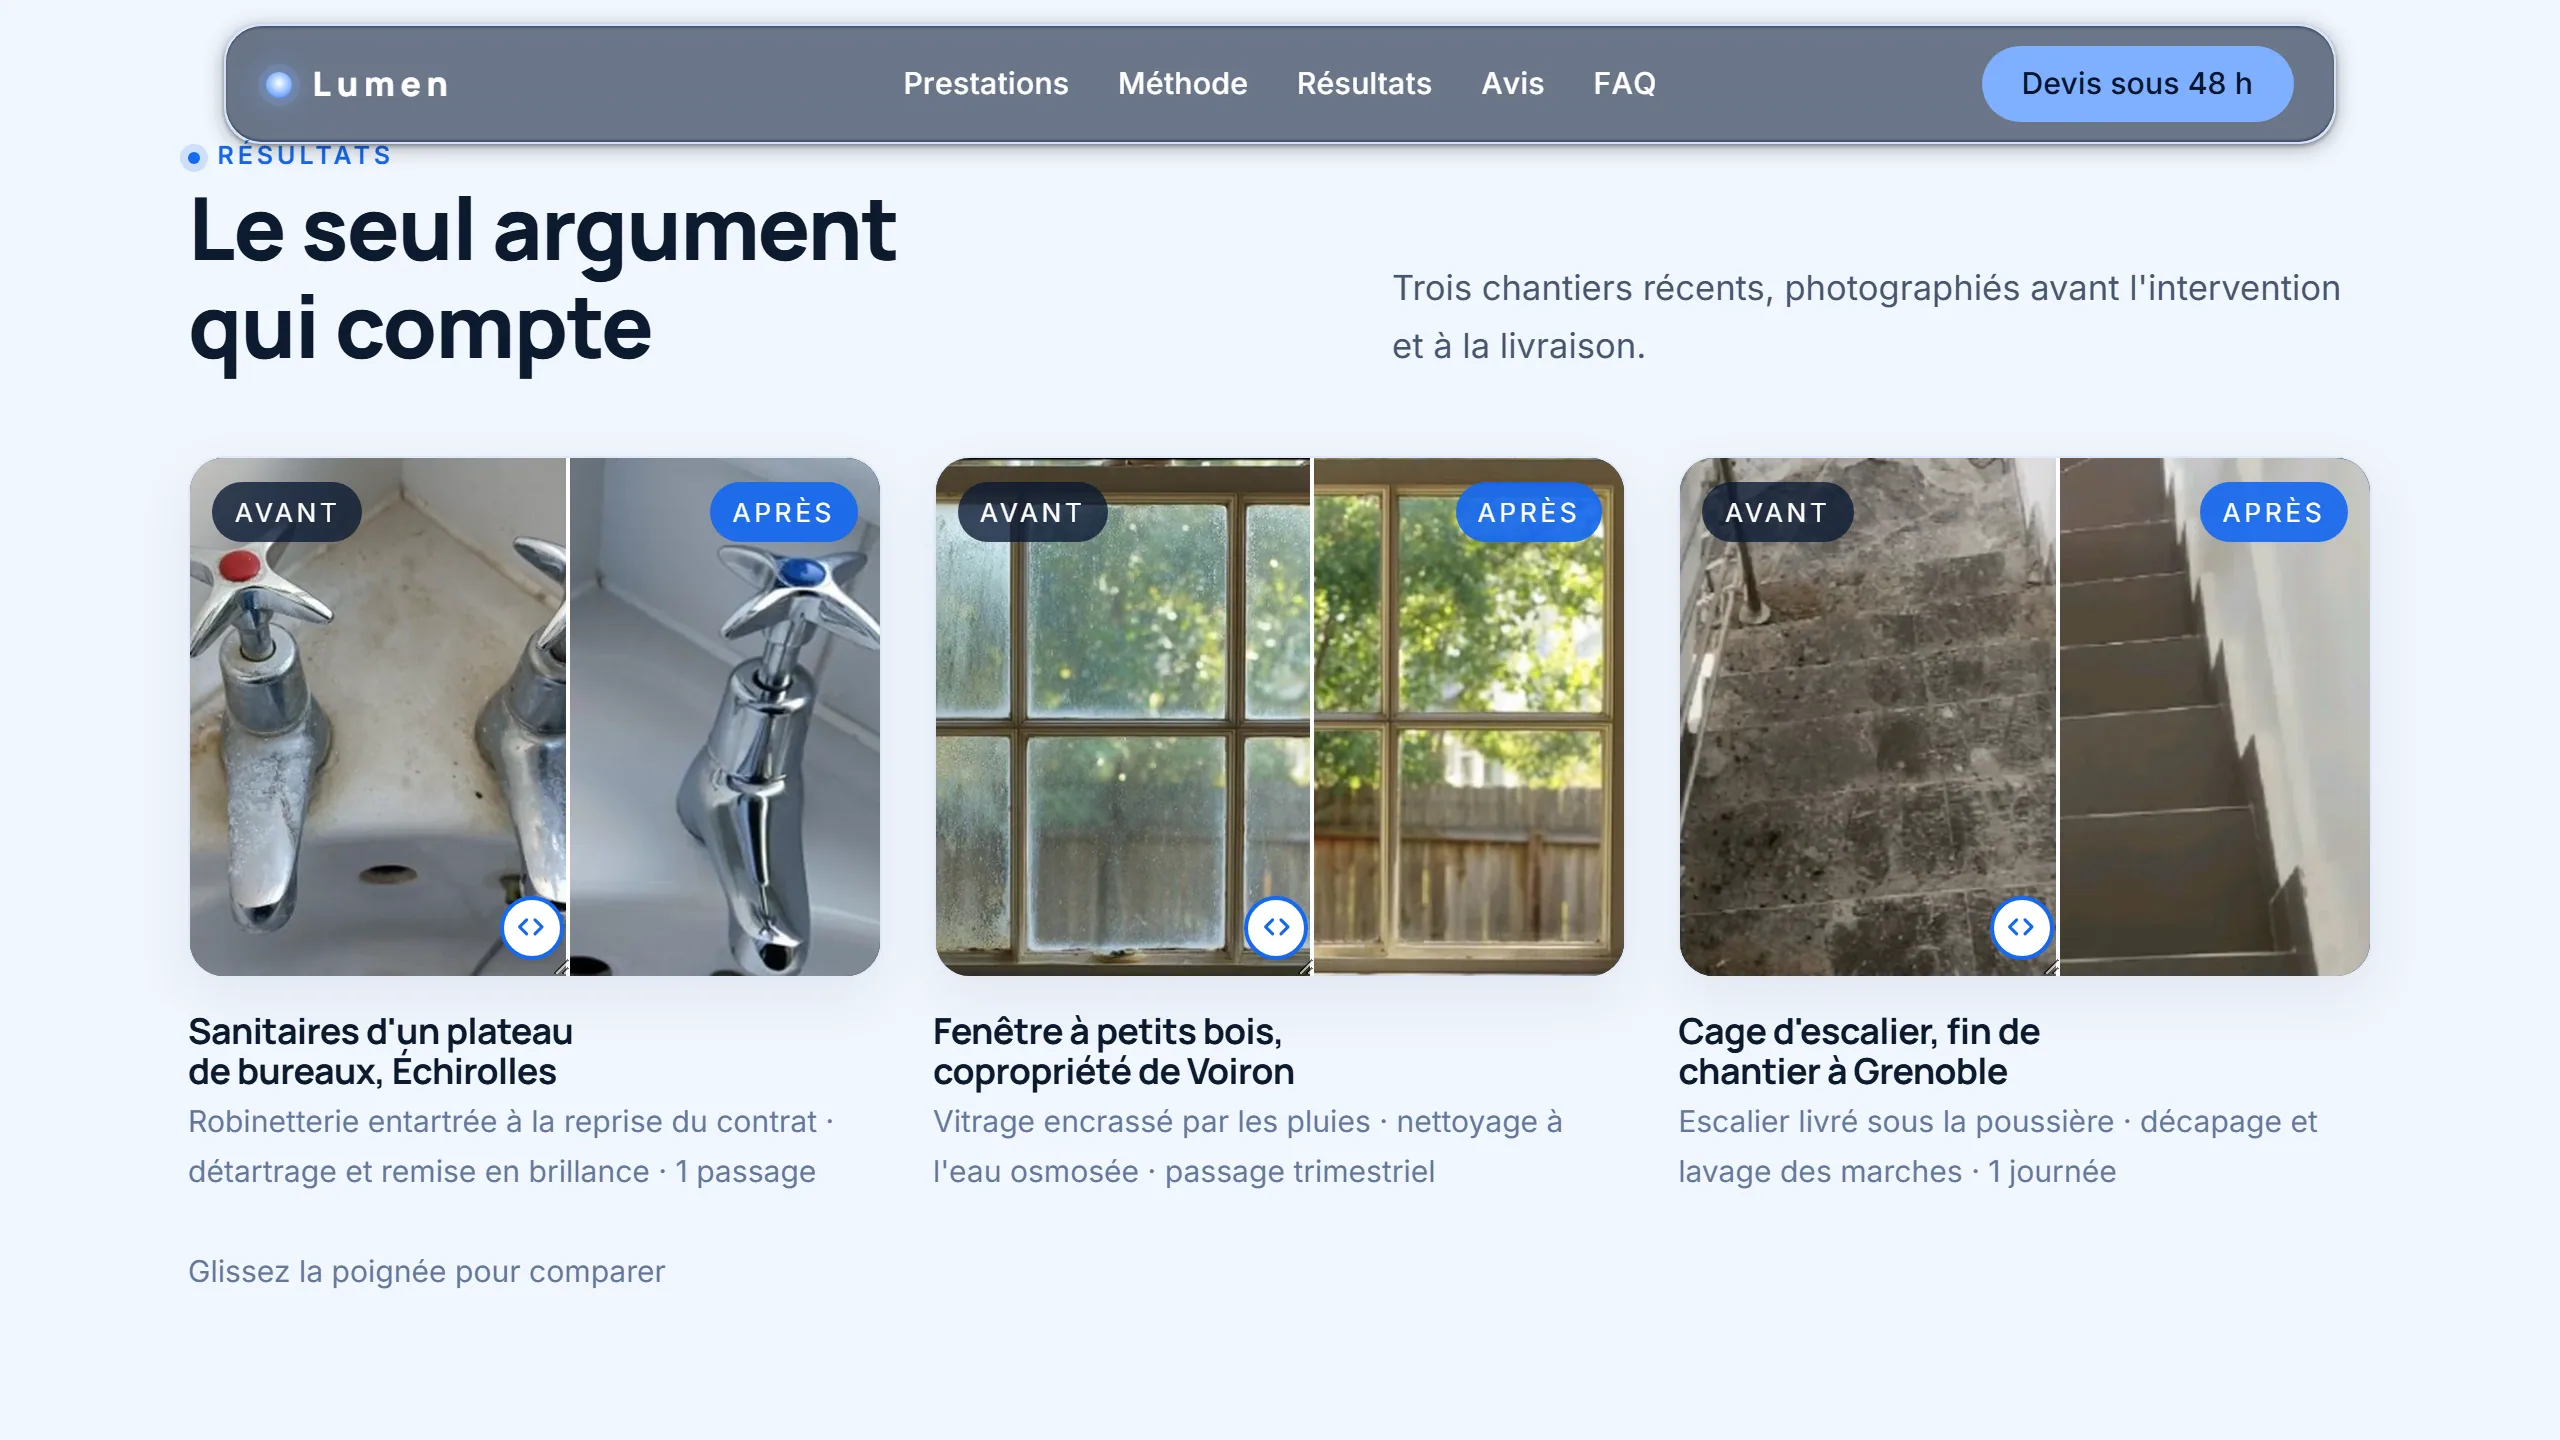Screen dimensions: 2560x1440
Task: Click the Fenêtre à petits bois title
Action: click(x=1113, y=1051)
